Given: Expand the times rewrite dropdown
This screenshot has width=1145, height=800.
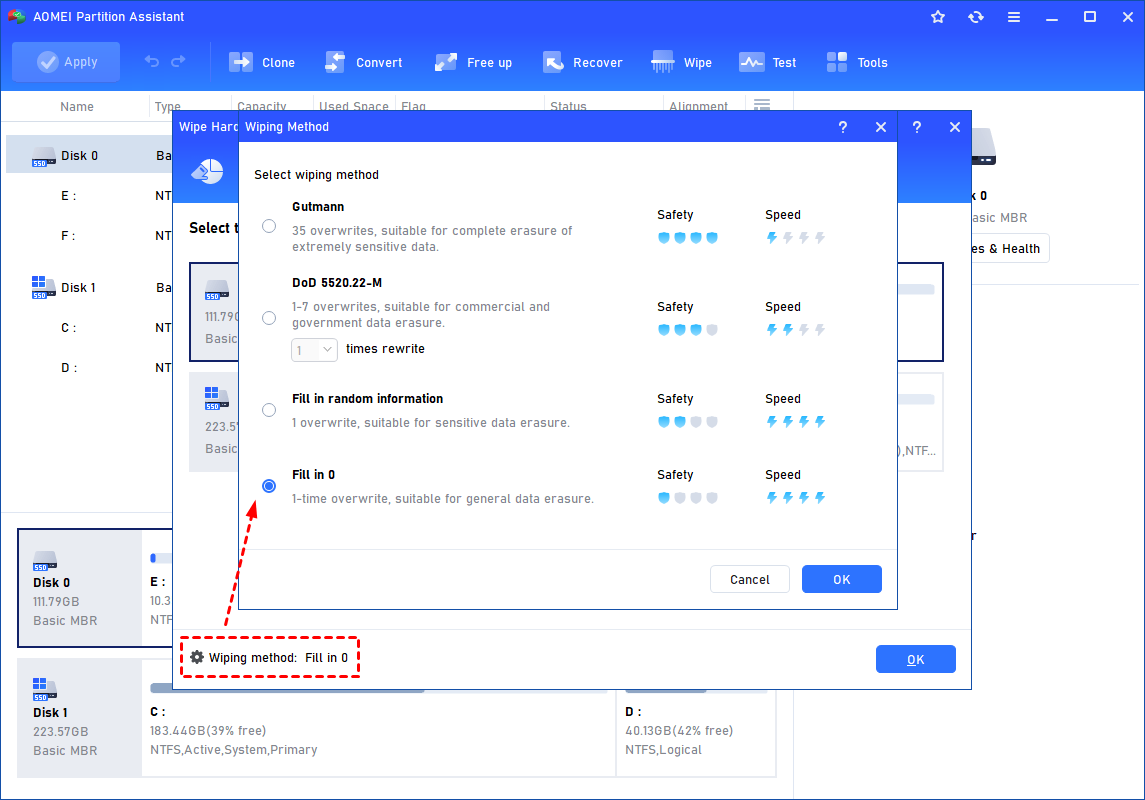Looking at the screenshot, I should (315, 350).
